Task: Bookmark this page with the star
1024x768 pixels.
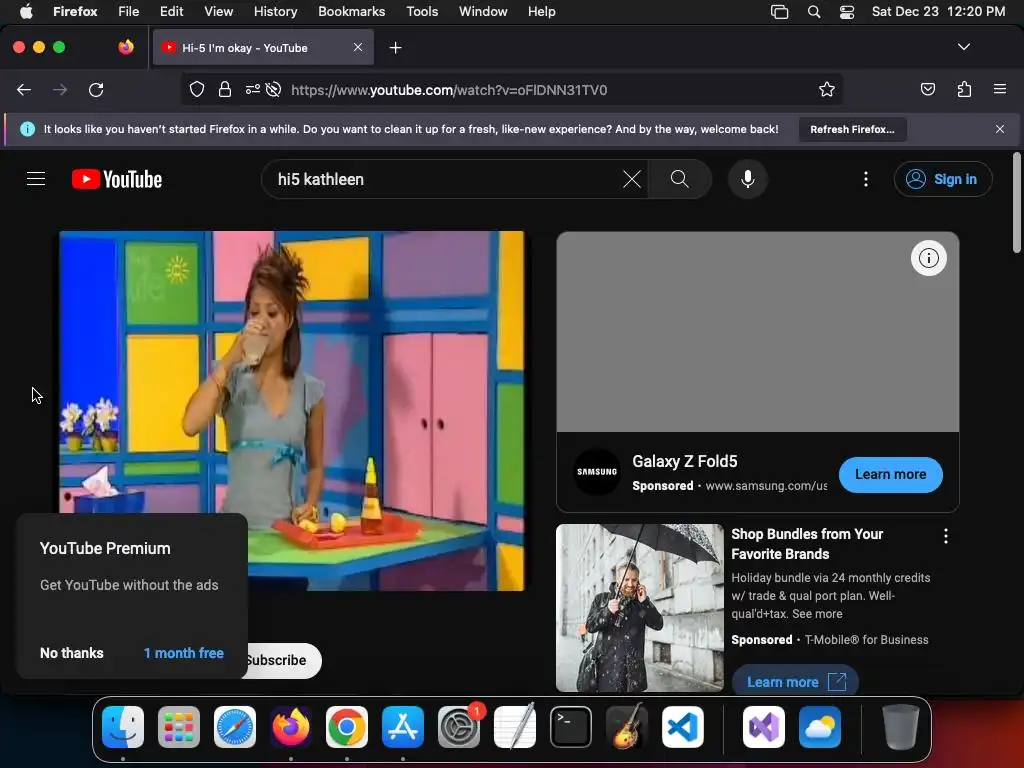Action: (827, 89)
